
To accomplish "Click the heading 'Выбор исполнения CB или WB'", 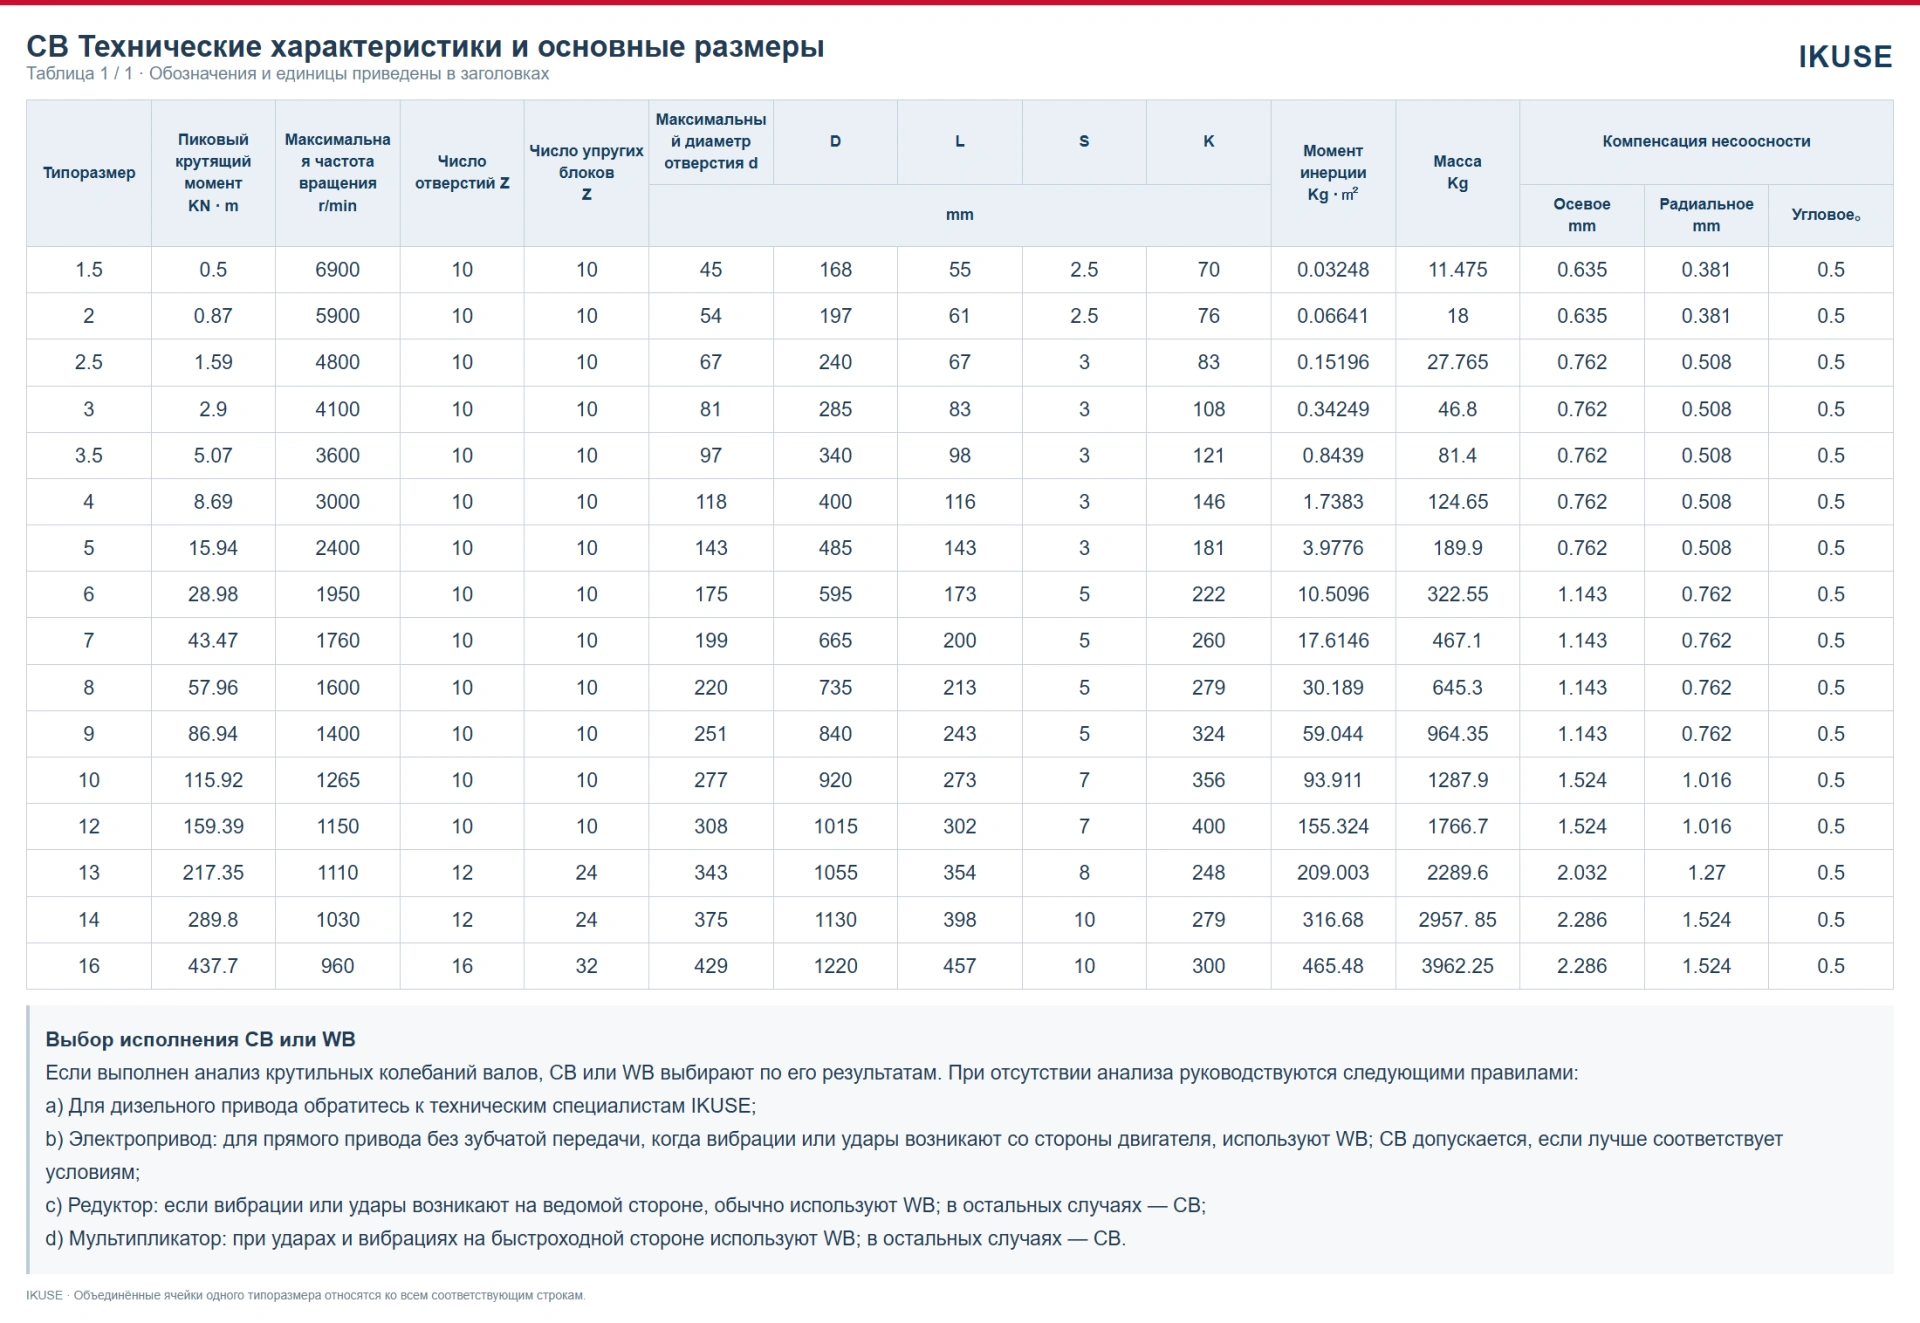I will pos(200,1039).
